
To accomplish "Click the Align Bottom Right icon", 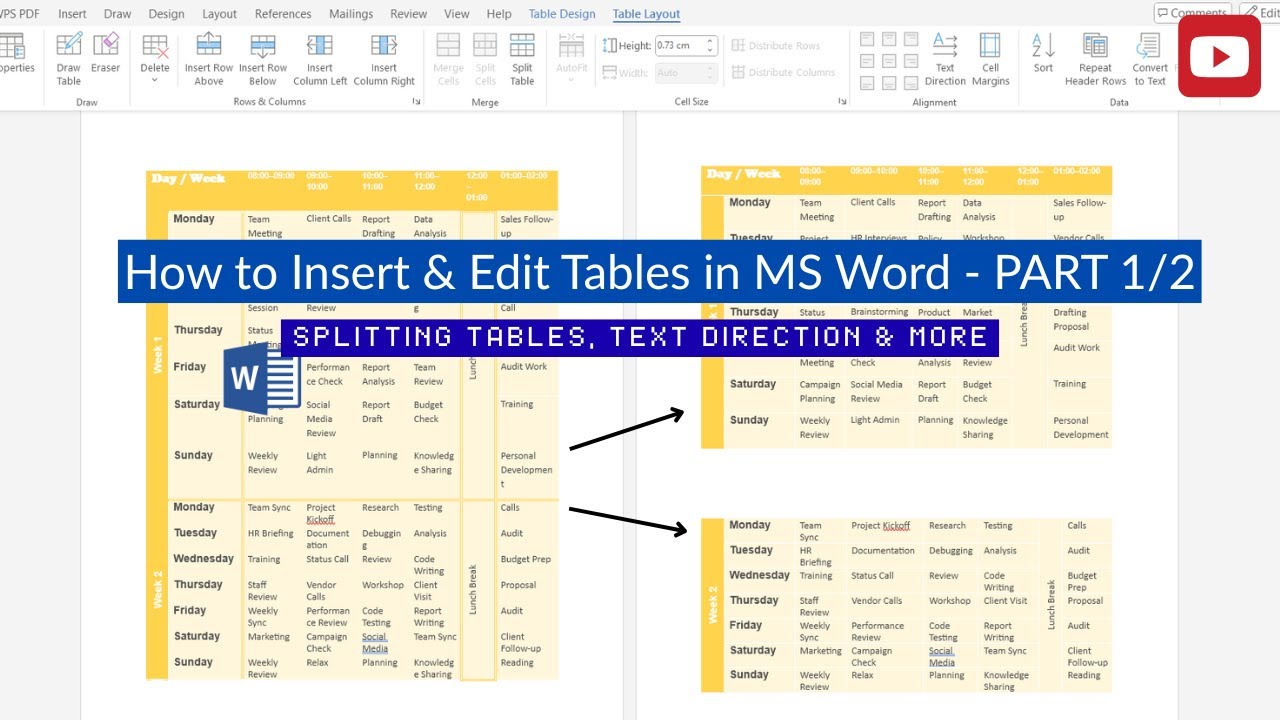I will 911,83.
